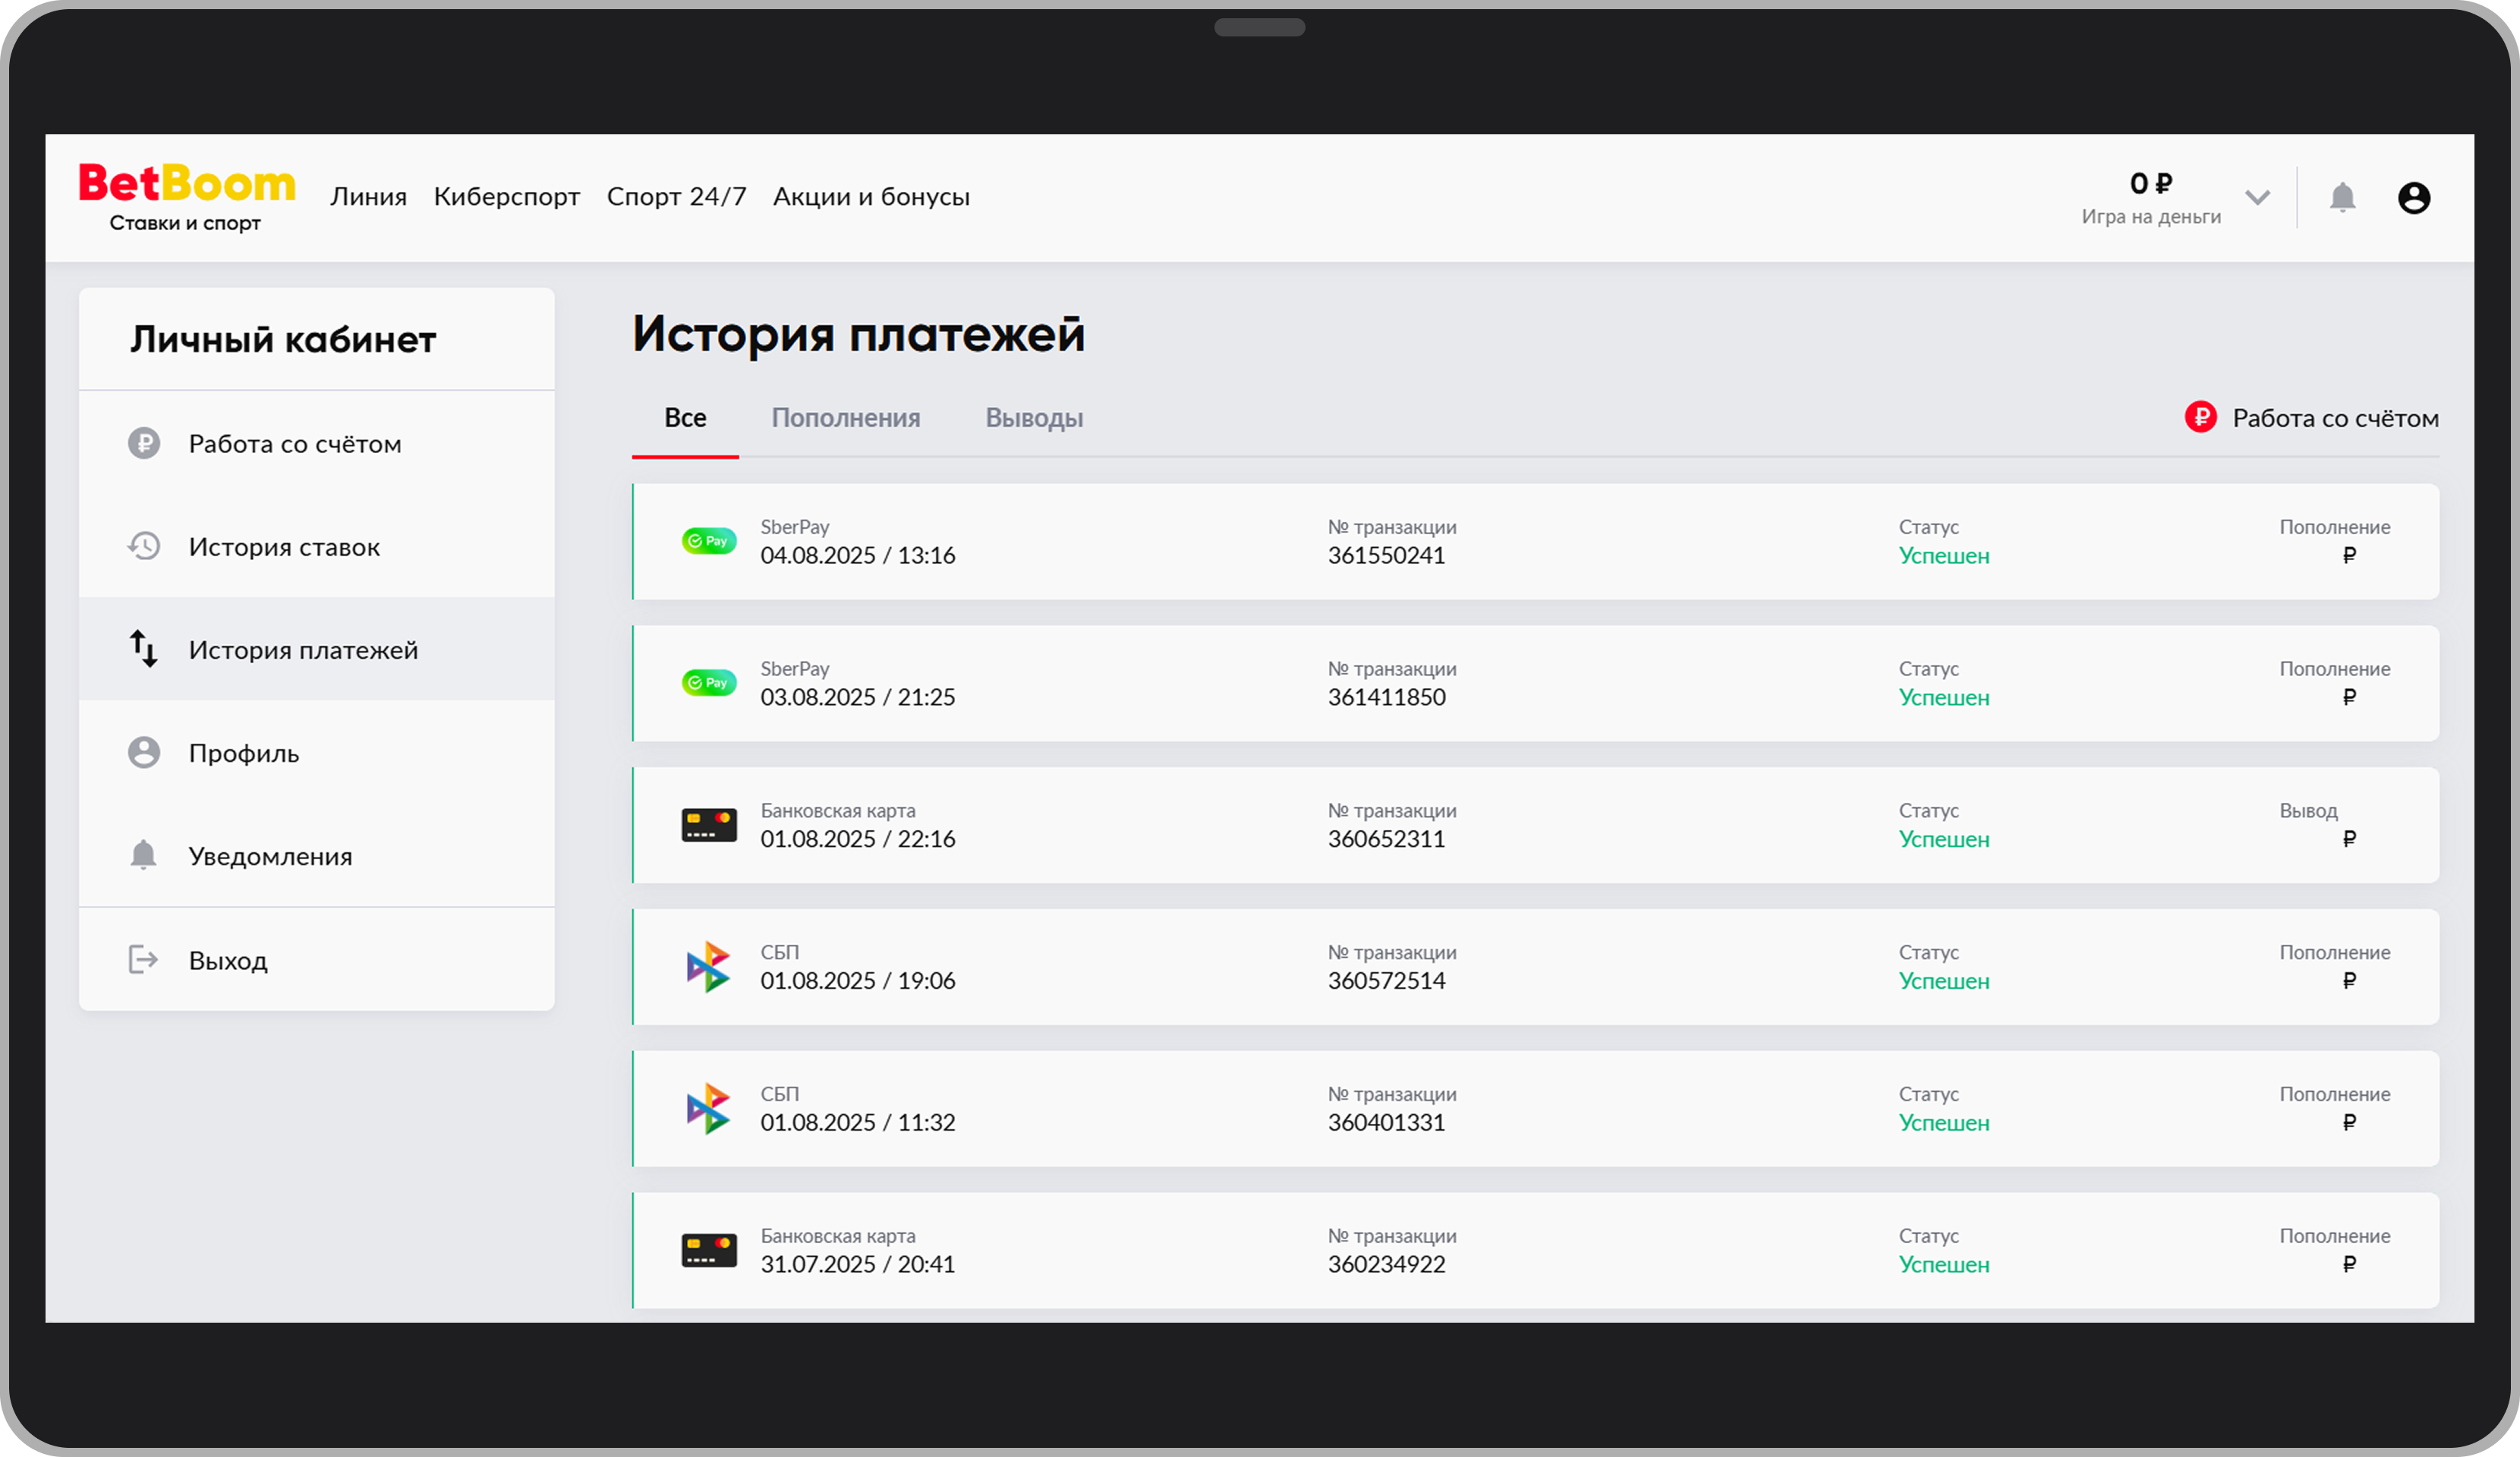This screenshot has height=1457, width=2520.
Task: Click the bank card icon of transaction 360652311
Action: (708, 825)
